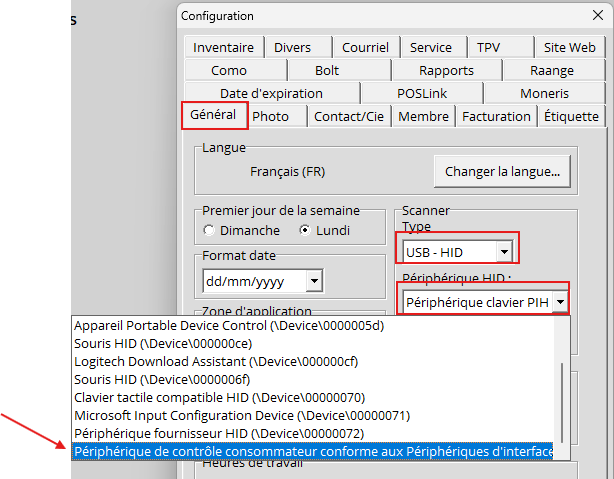Choose Clavier tactile compatible HID device
The image size is (614, 479).
click(219, 397)
